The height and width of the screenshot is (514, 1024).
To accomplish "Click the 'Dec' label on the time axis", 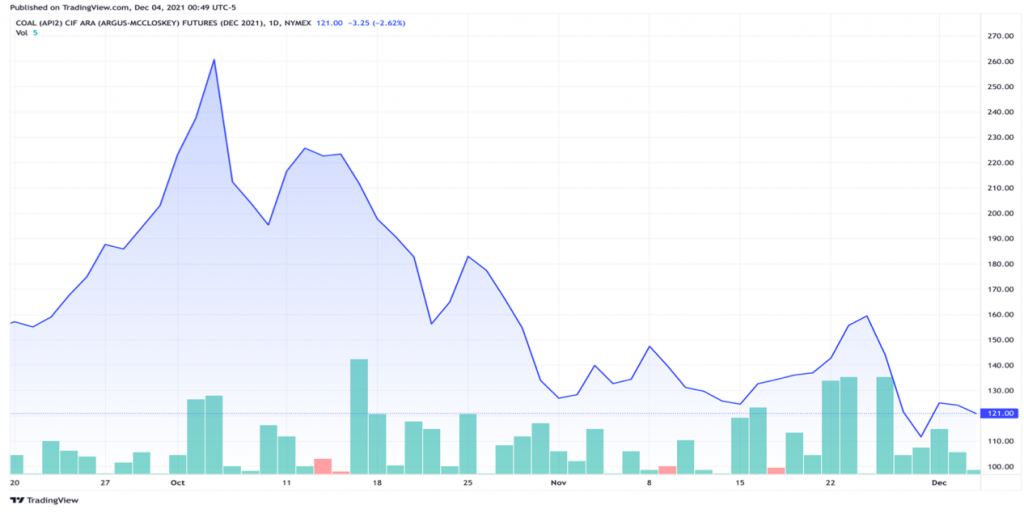I will click(x=939, y=482).
